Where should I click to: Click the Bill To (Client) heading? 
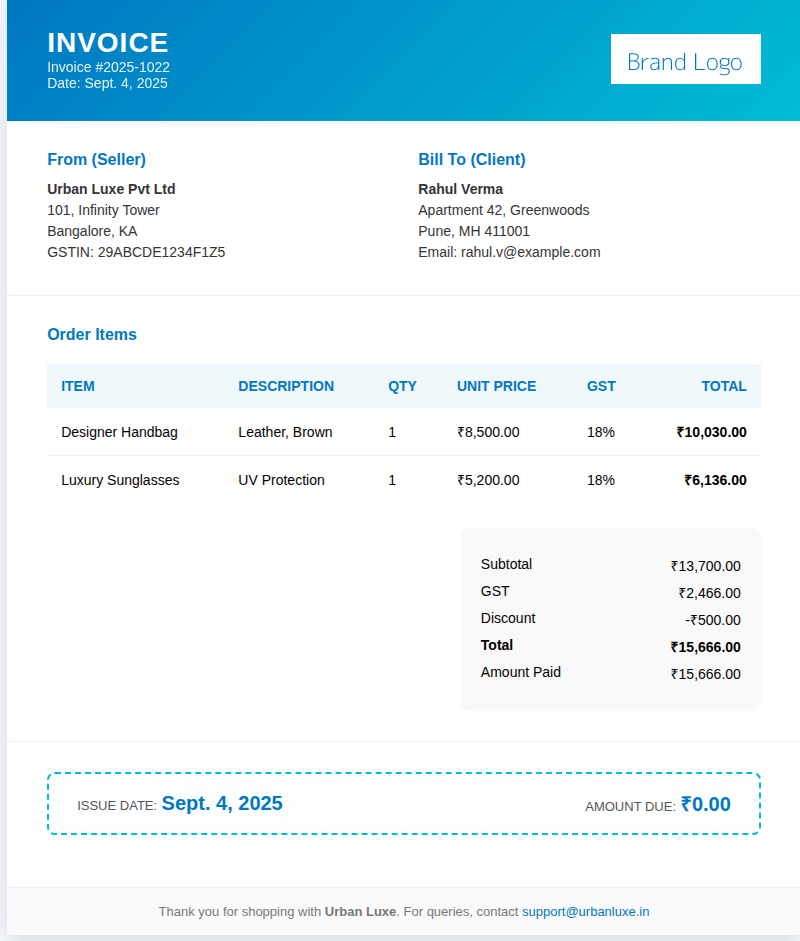[471, 159]
